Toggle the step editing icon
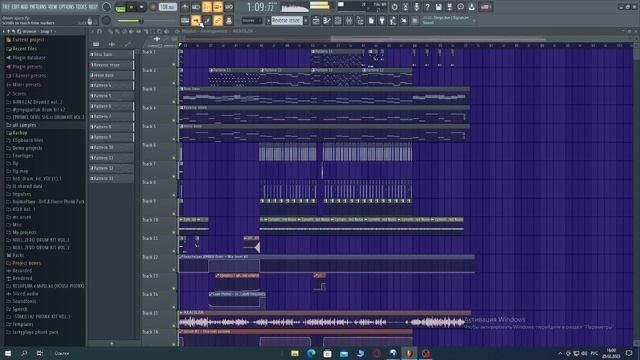 click(207, 20)
